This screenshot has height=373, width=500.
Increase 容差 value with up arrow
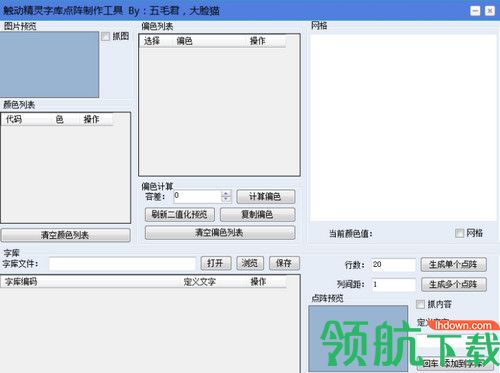226,194
